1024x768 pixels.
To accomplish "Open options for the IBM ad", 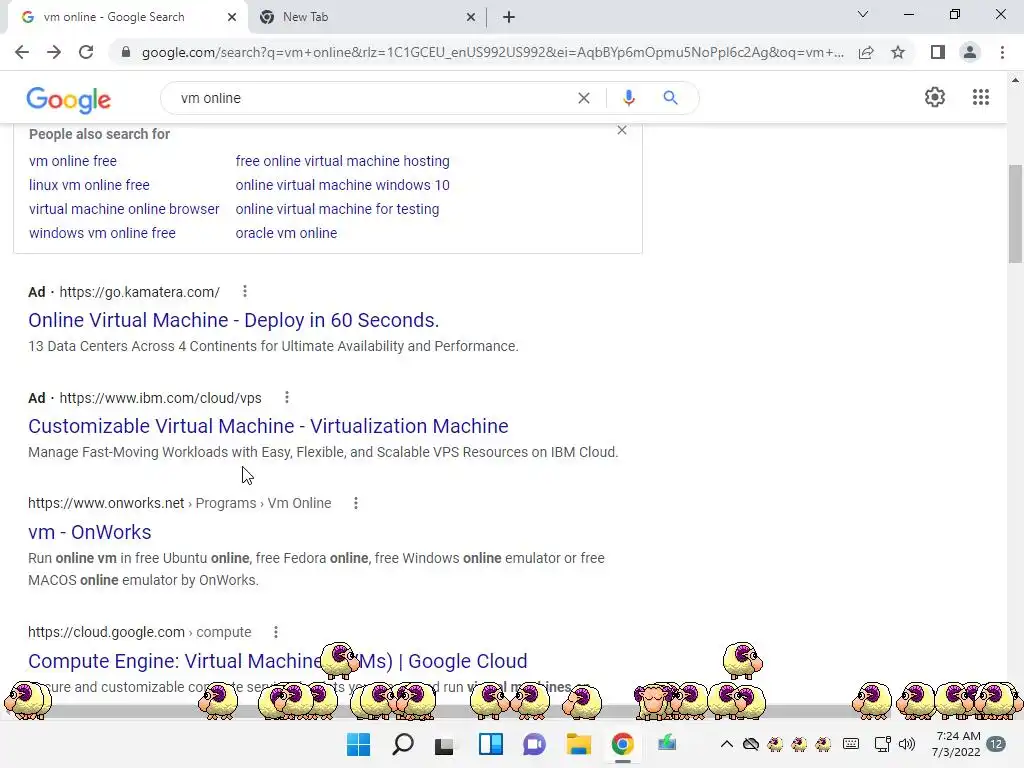I will pyautogui.click(x=287, y=397).
